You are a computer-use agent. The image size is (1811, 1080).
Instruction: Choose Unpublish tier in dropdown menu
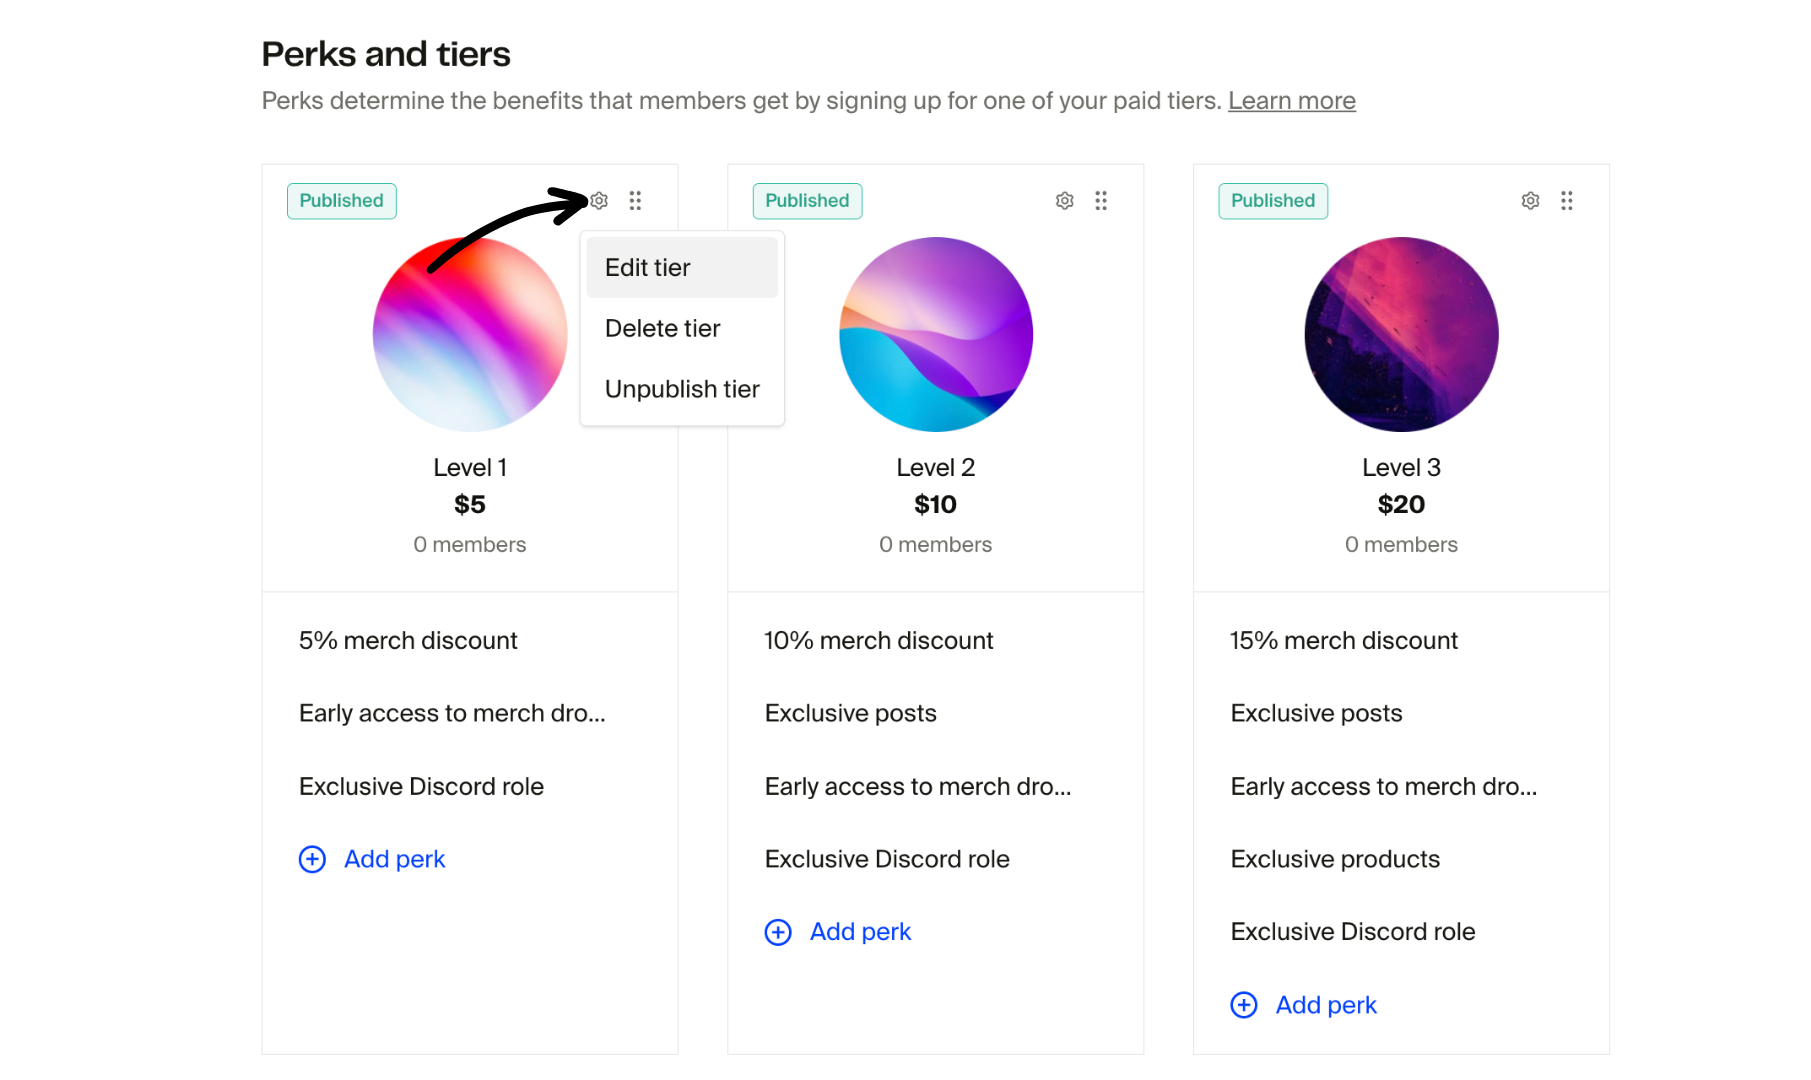tap(682, 389)
